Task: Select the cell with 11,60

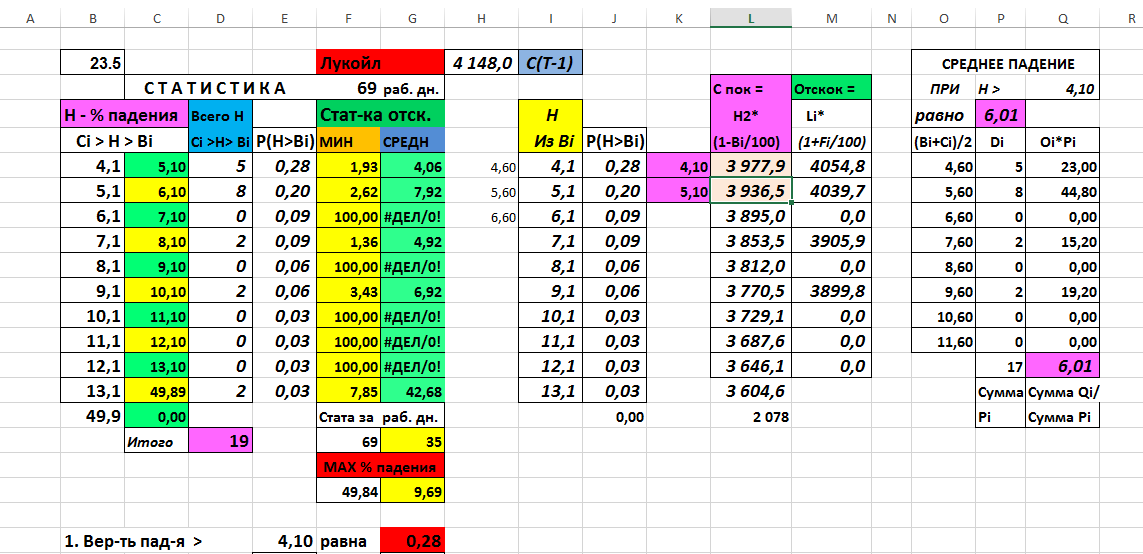Action: point(943,341)
